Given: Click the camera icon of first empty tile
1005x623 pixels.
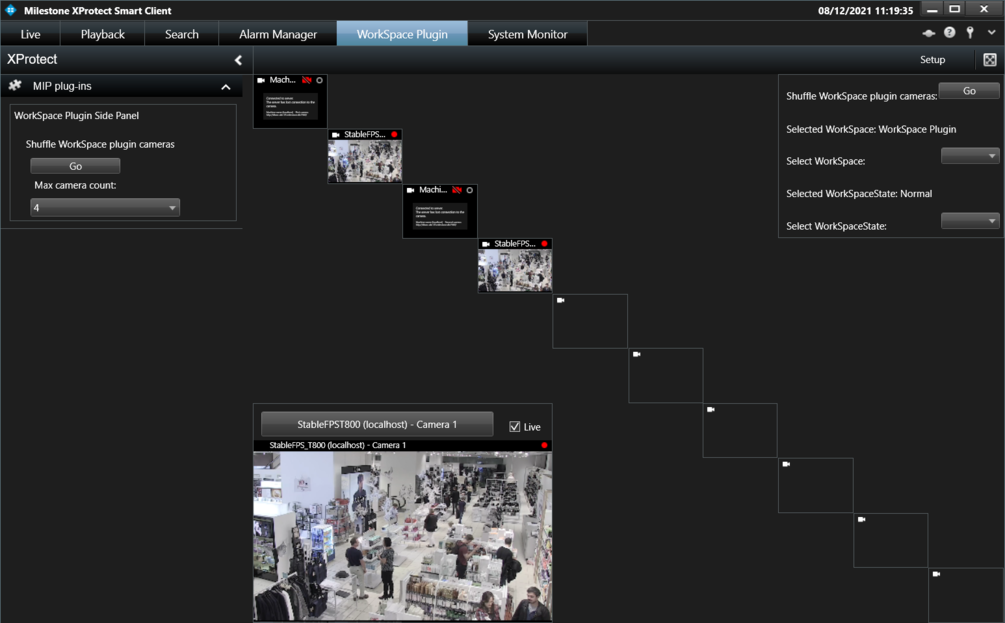Looking at the screenshot, I should pyautogui.click(x=561, y=300).
